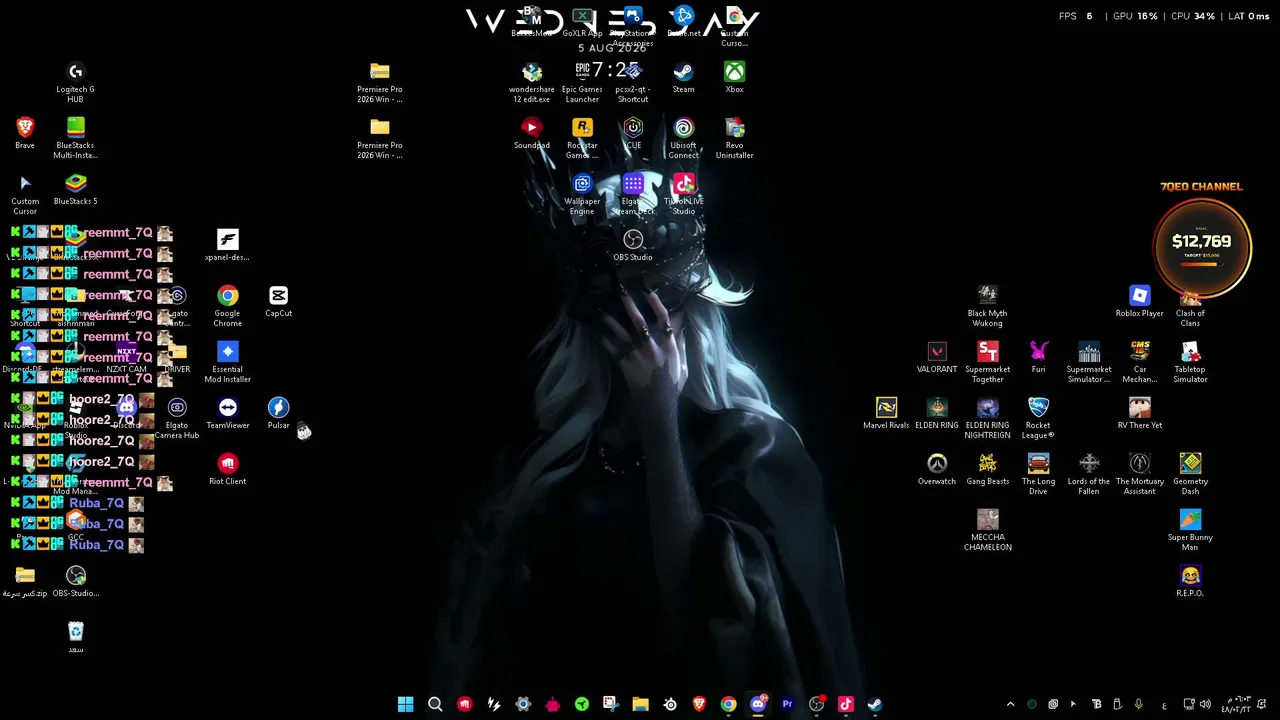
Task: Launch Roblox Player from the desktop
Action: [1139, 296]
